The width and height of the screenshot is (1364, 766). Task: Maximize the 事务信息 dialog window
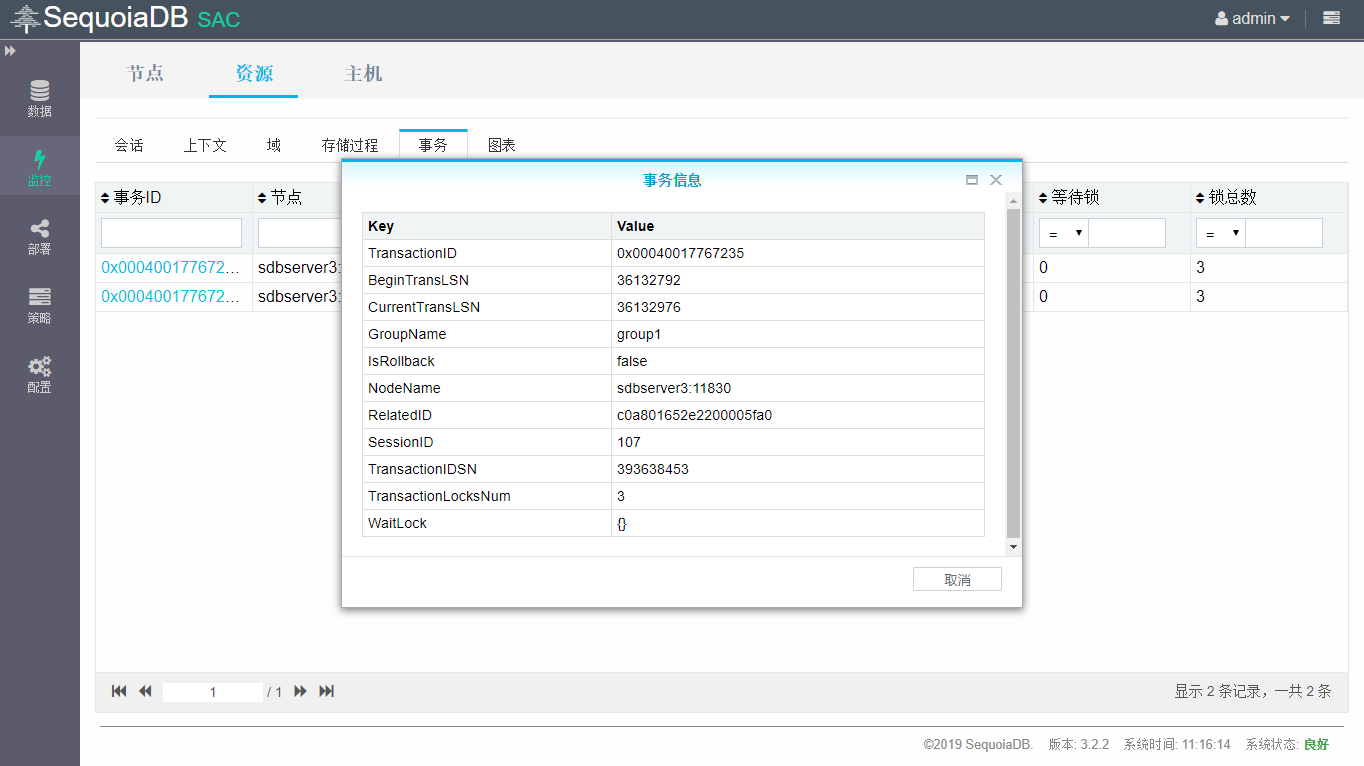(971, 180)
